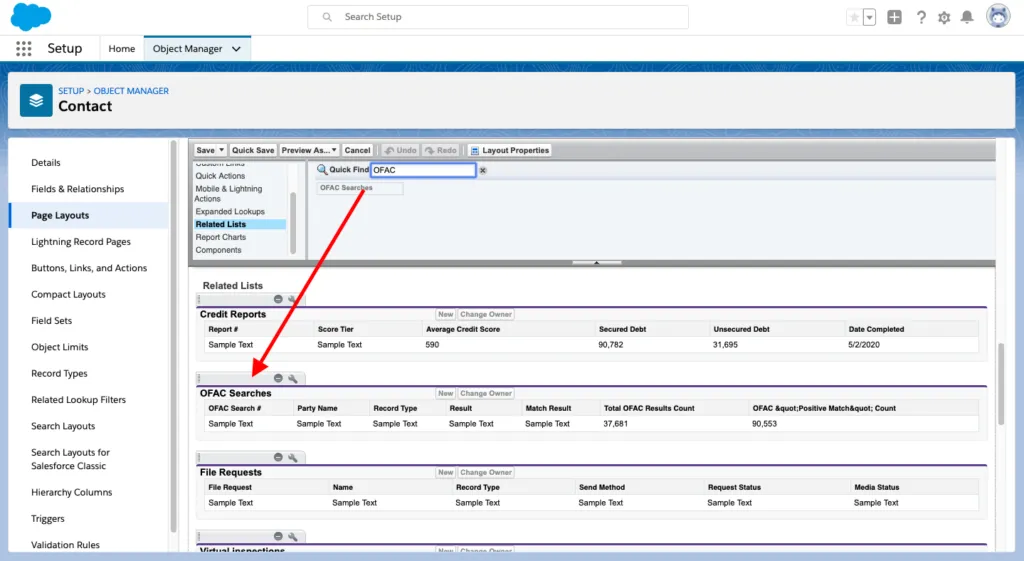The image size is (1024, 561).
Task: Open Credit Reports list properties wrench
Action: [x=293, y=299]
